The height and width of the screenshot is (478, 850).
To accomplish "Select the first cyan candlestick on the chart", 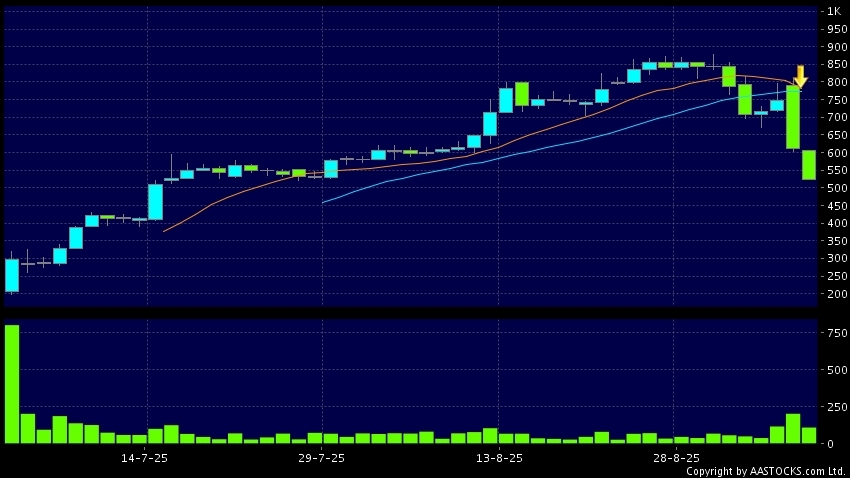I will point(12,275).
